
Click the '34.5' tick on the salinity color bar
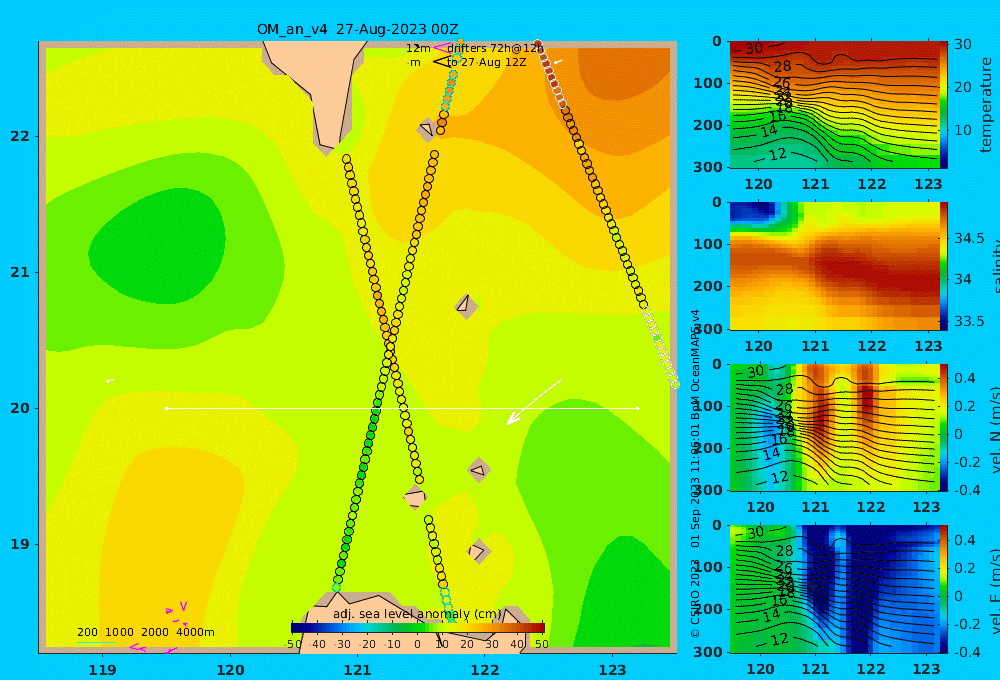(969, 239)
